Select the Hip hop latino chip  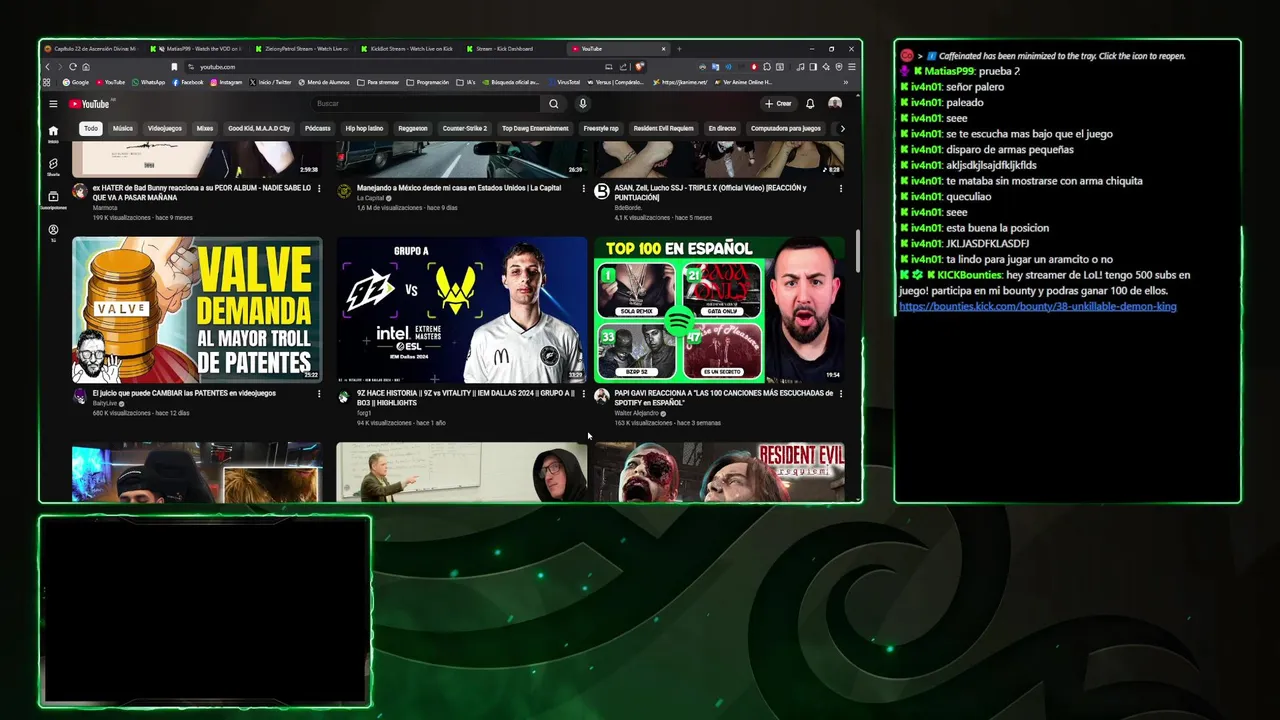point(364,128)
